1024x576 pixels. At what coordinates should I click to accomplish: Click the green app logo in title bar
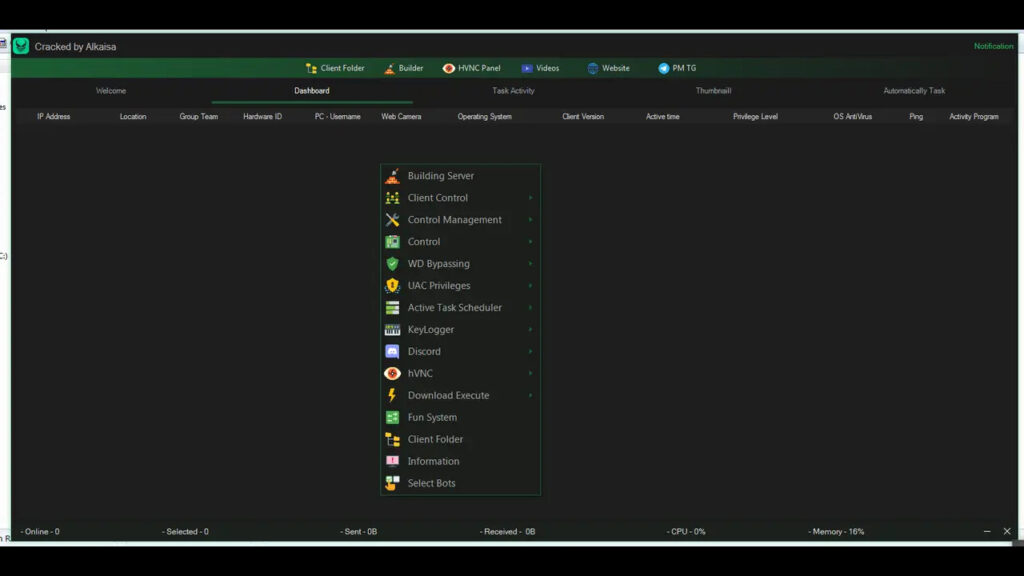pos(21,46)
